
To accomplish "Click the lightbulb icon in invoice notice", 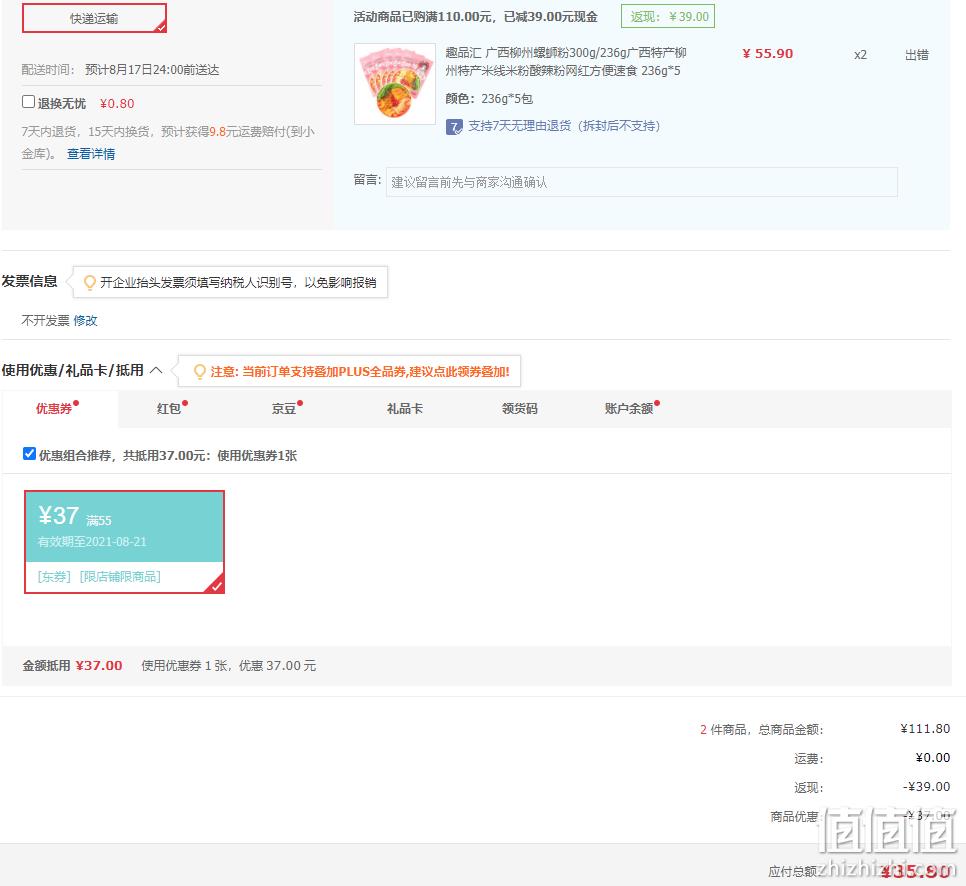I will [x=89, y=282].
